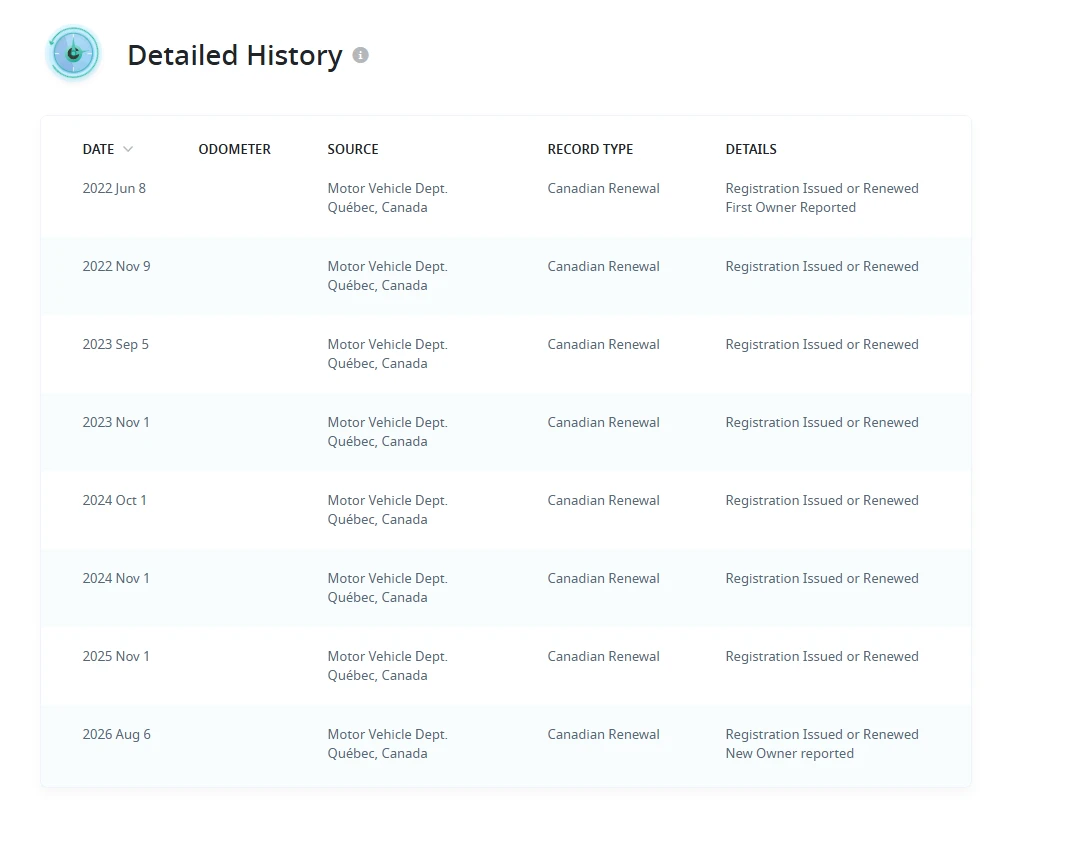Select the 2022 Nov 9 date cell

pos(116,266)
